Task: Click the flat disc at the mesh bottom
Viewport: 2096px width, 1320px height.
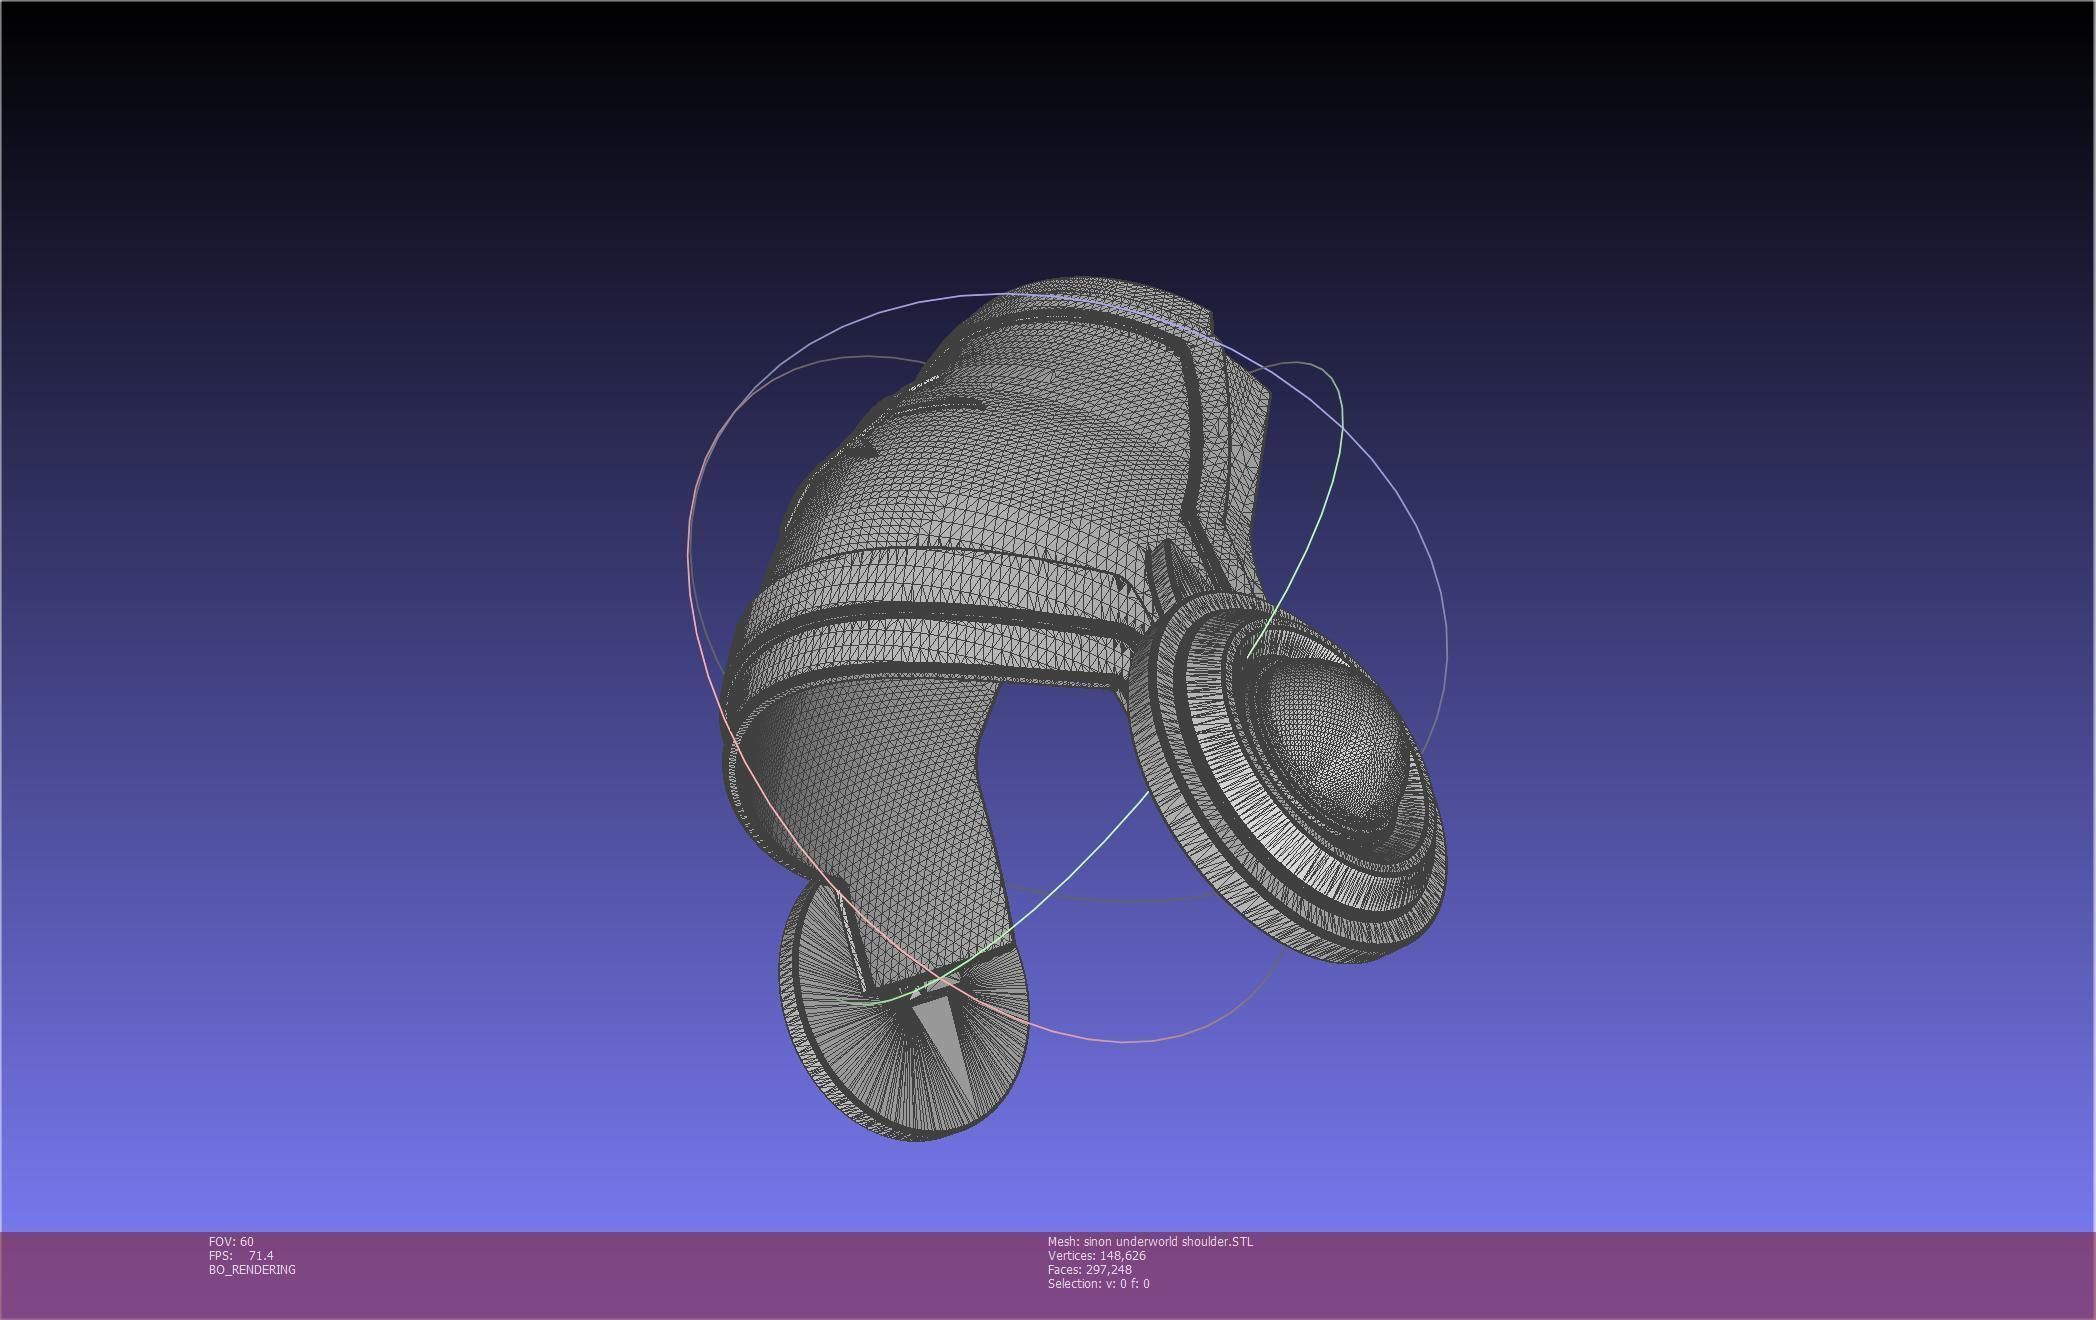Action: coord(904,1010)
